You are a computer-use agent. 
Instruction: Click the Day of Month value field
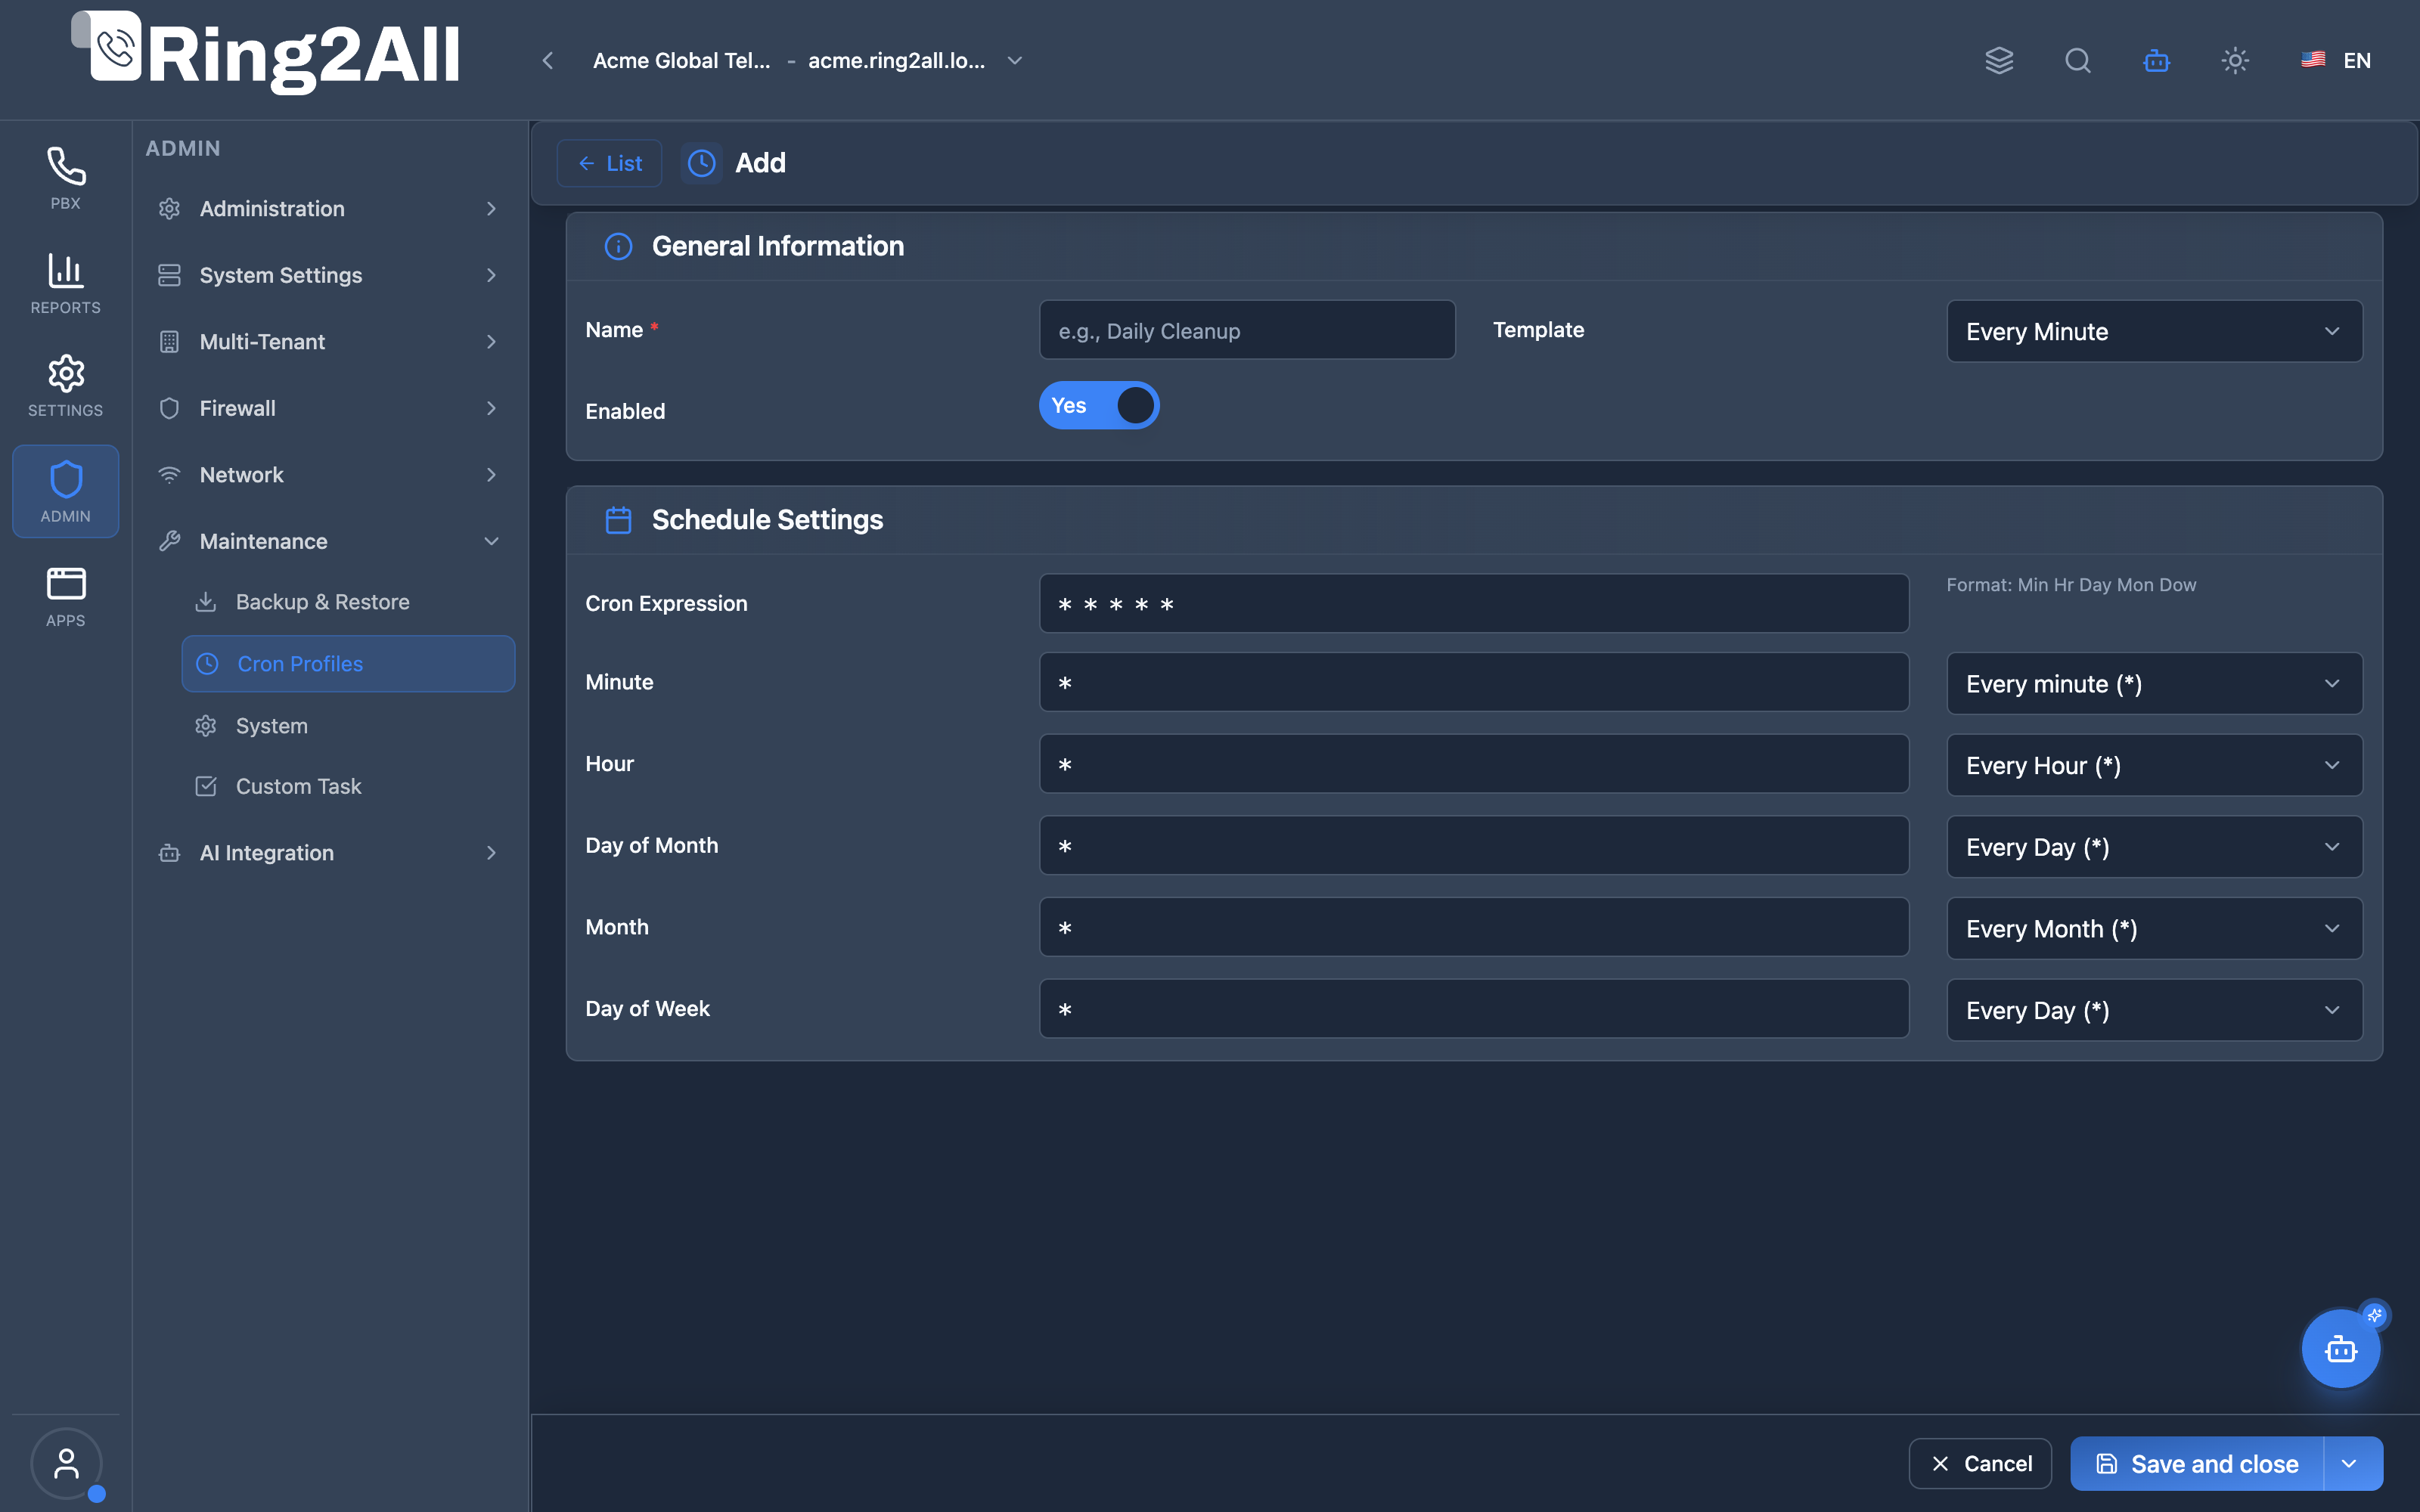[1474, 845]
